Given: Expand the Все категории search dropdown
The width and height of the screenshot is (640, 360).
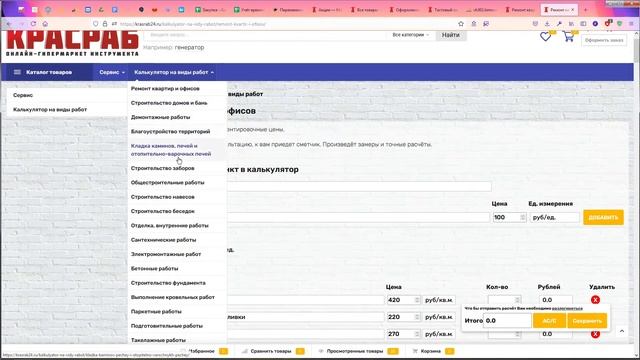Looking at the screenshot, I should pos(411,35).
